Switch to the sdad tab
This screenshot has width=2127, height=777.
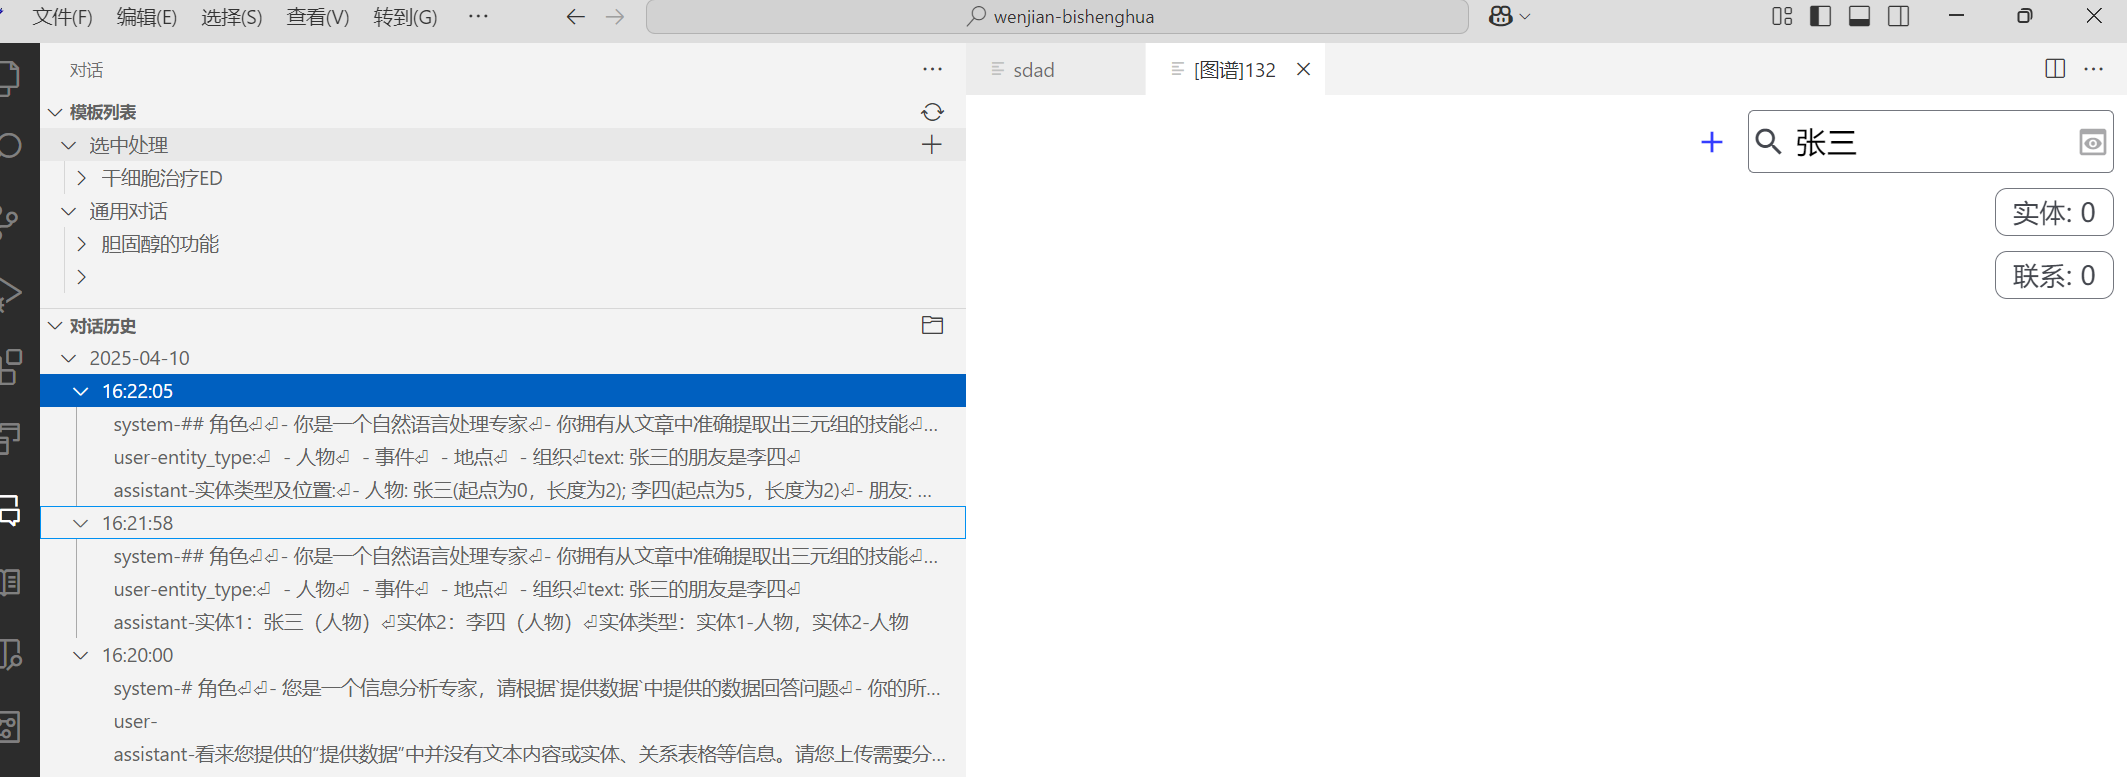click(1033, 70)
